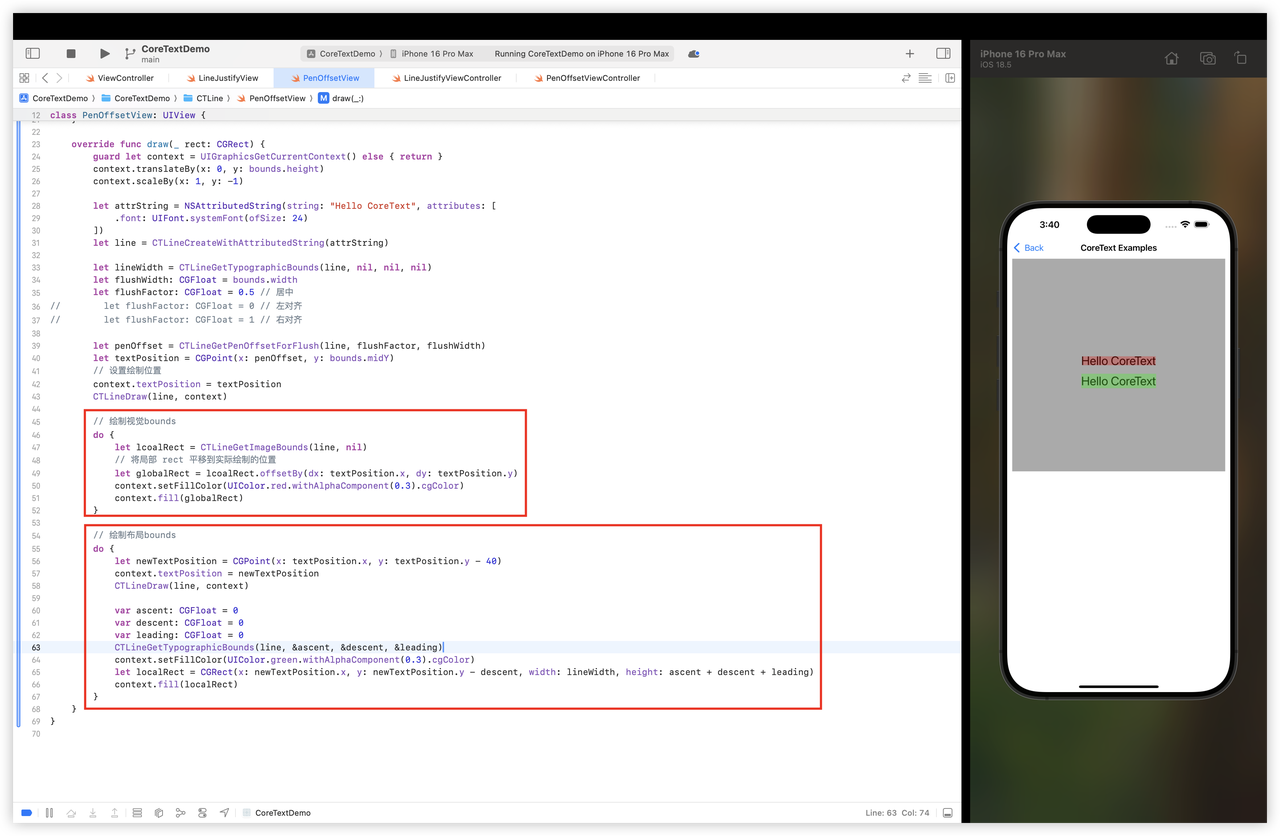
Task: Open the draw(_:) method breadcrumb
Action: tap(341, 98)
